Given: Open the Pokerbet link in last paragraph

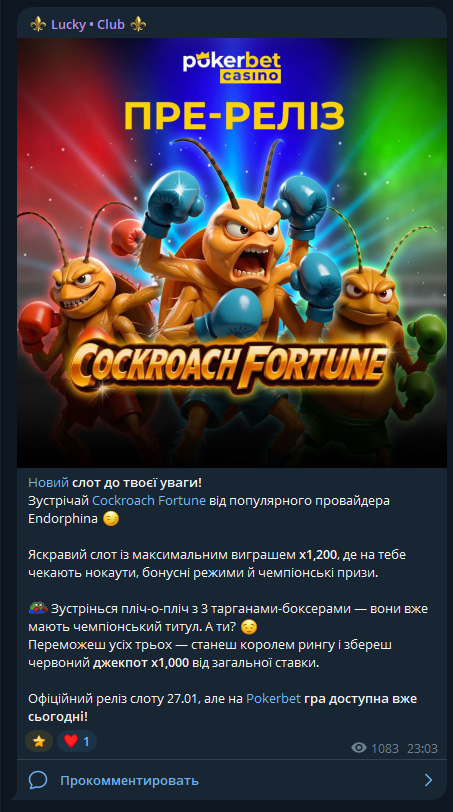Looking at the screenshot, I should point(273,698).
